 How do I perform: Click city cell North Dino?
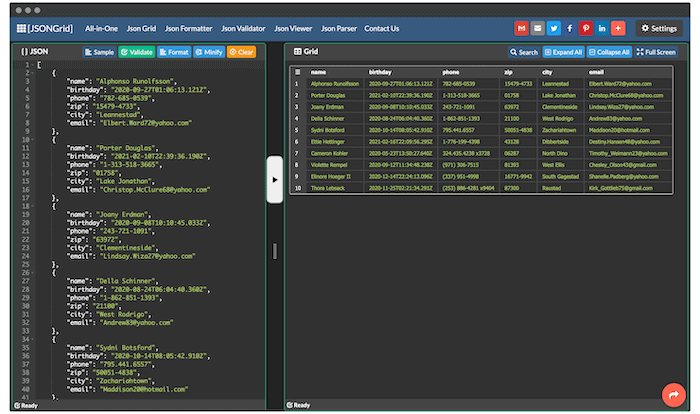pos(560,153)
